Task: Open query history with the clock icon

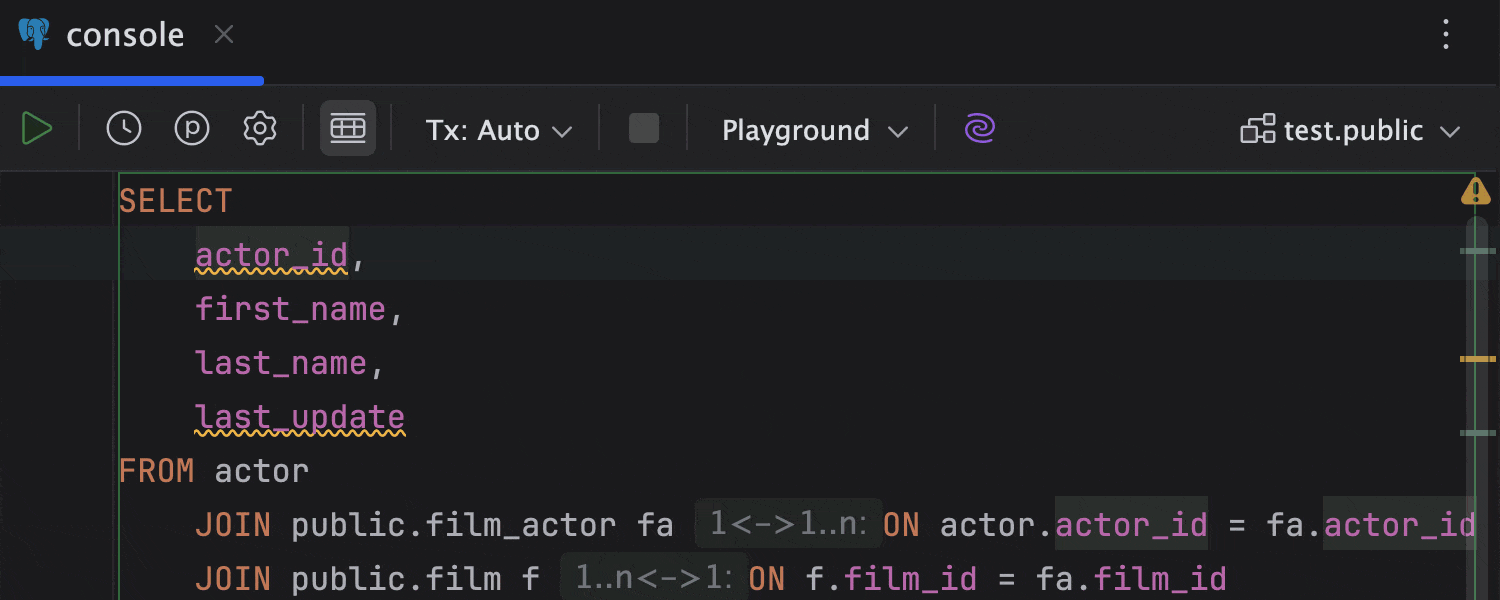Action: (x=124, y=129)
